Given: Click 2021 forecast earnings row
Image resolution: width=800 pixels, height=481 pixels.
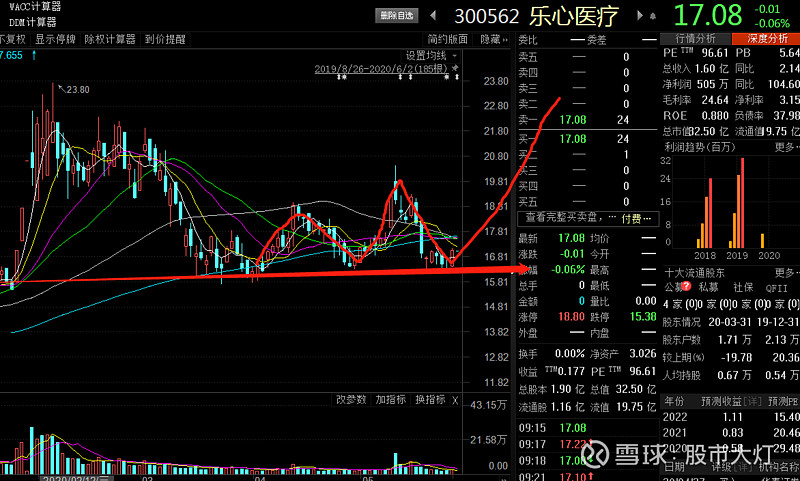Looking at the screenshot, I should (x=731, y=433).
